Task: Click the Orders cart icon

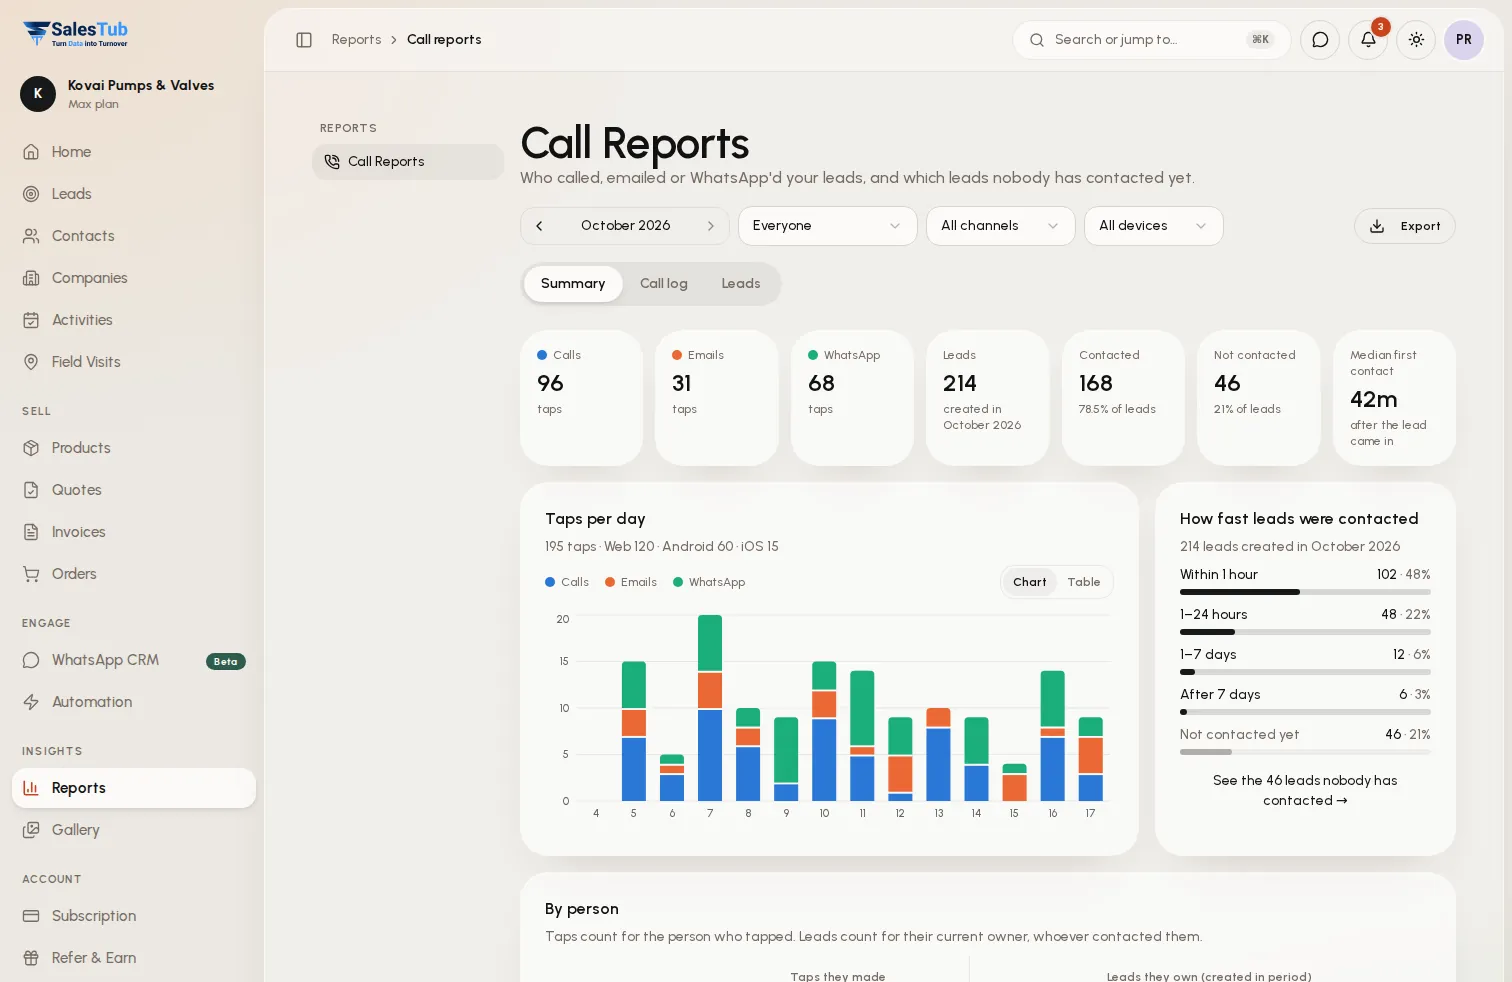Action: 31,574
